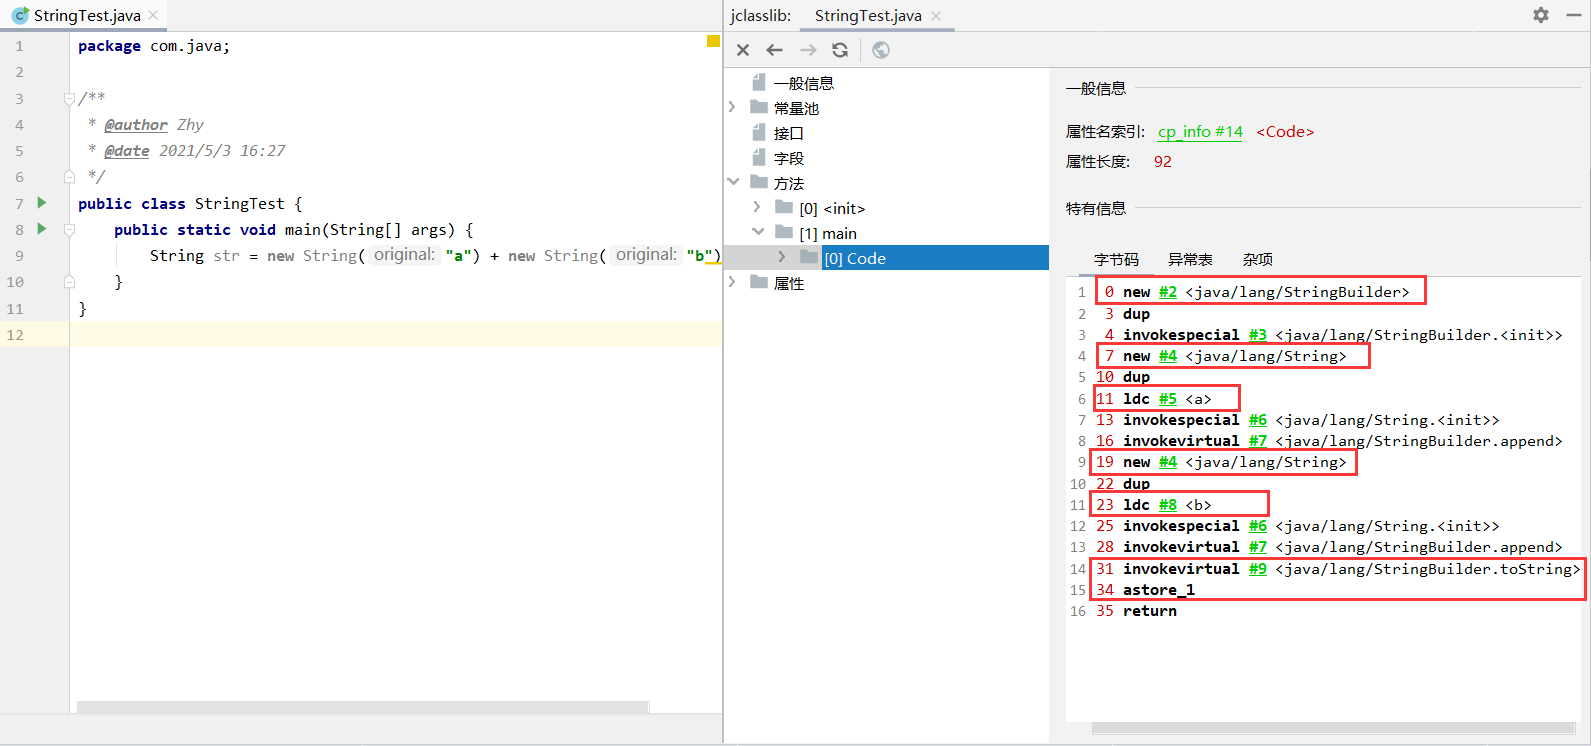Switch to the 异常表 tab
This screenshot has width=1591, height=746.
pyautogui.click(x=1190, y=259)
